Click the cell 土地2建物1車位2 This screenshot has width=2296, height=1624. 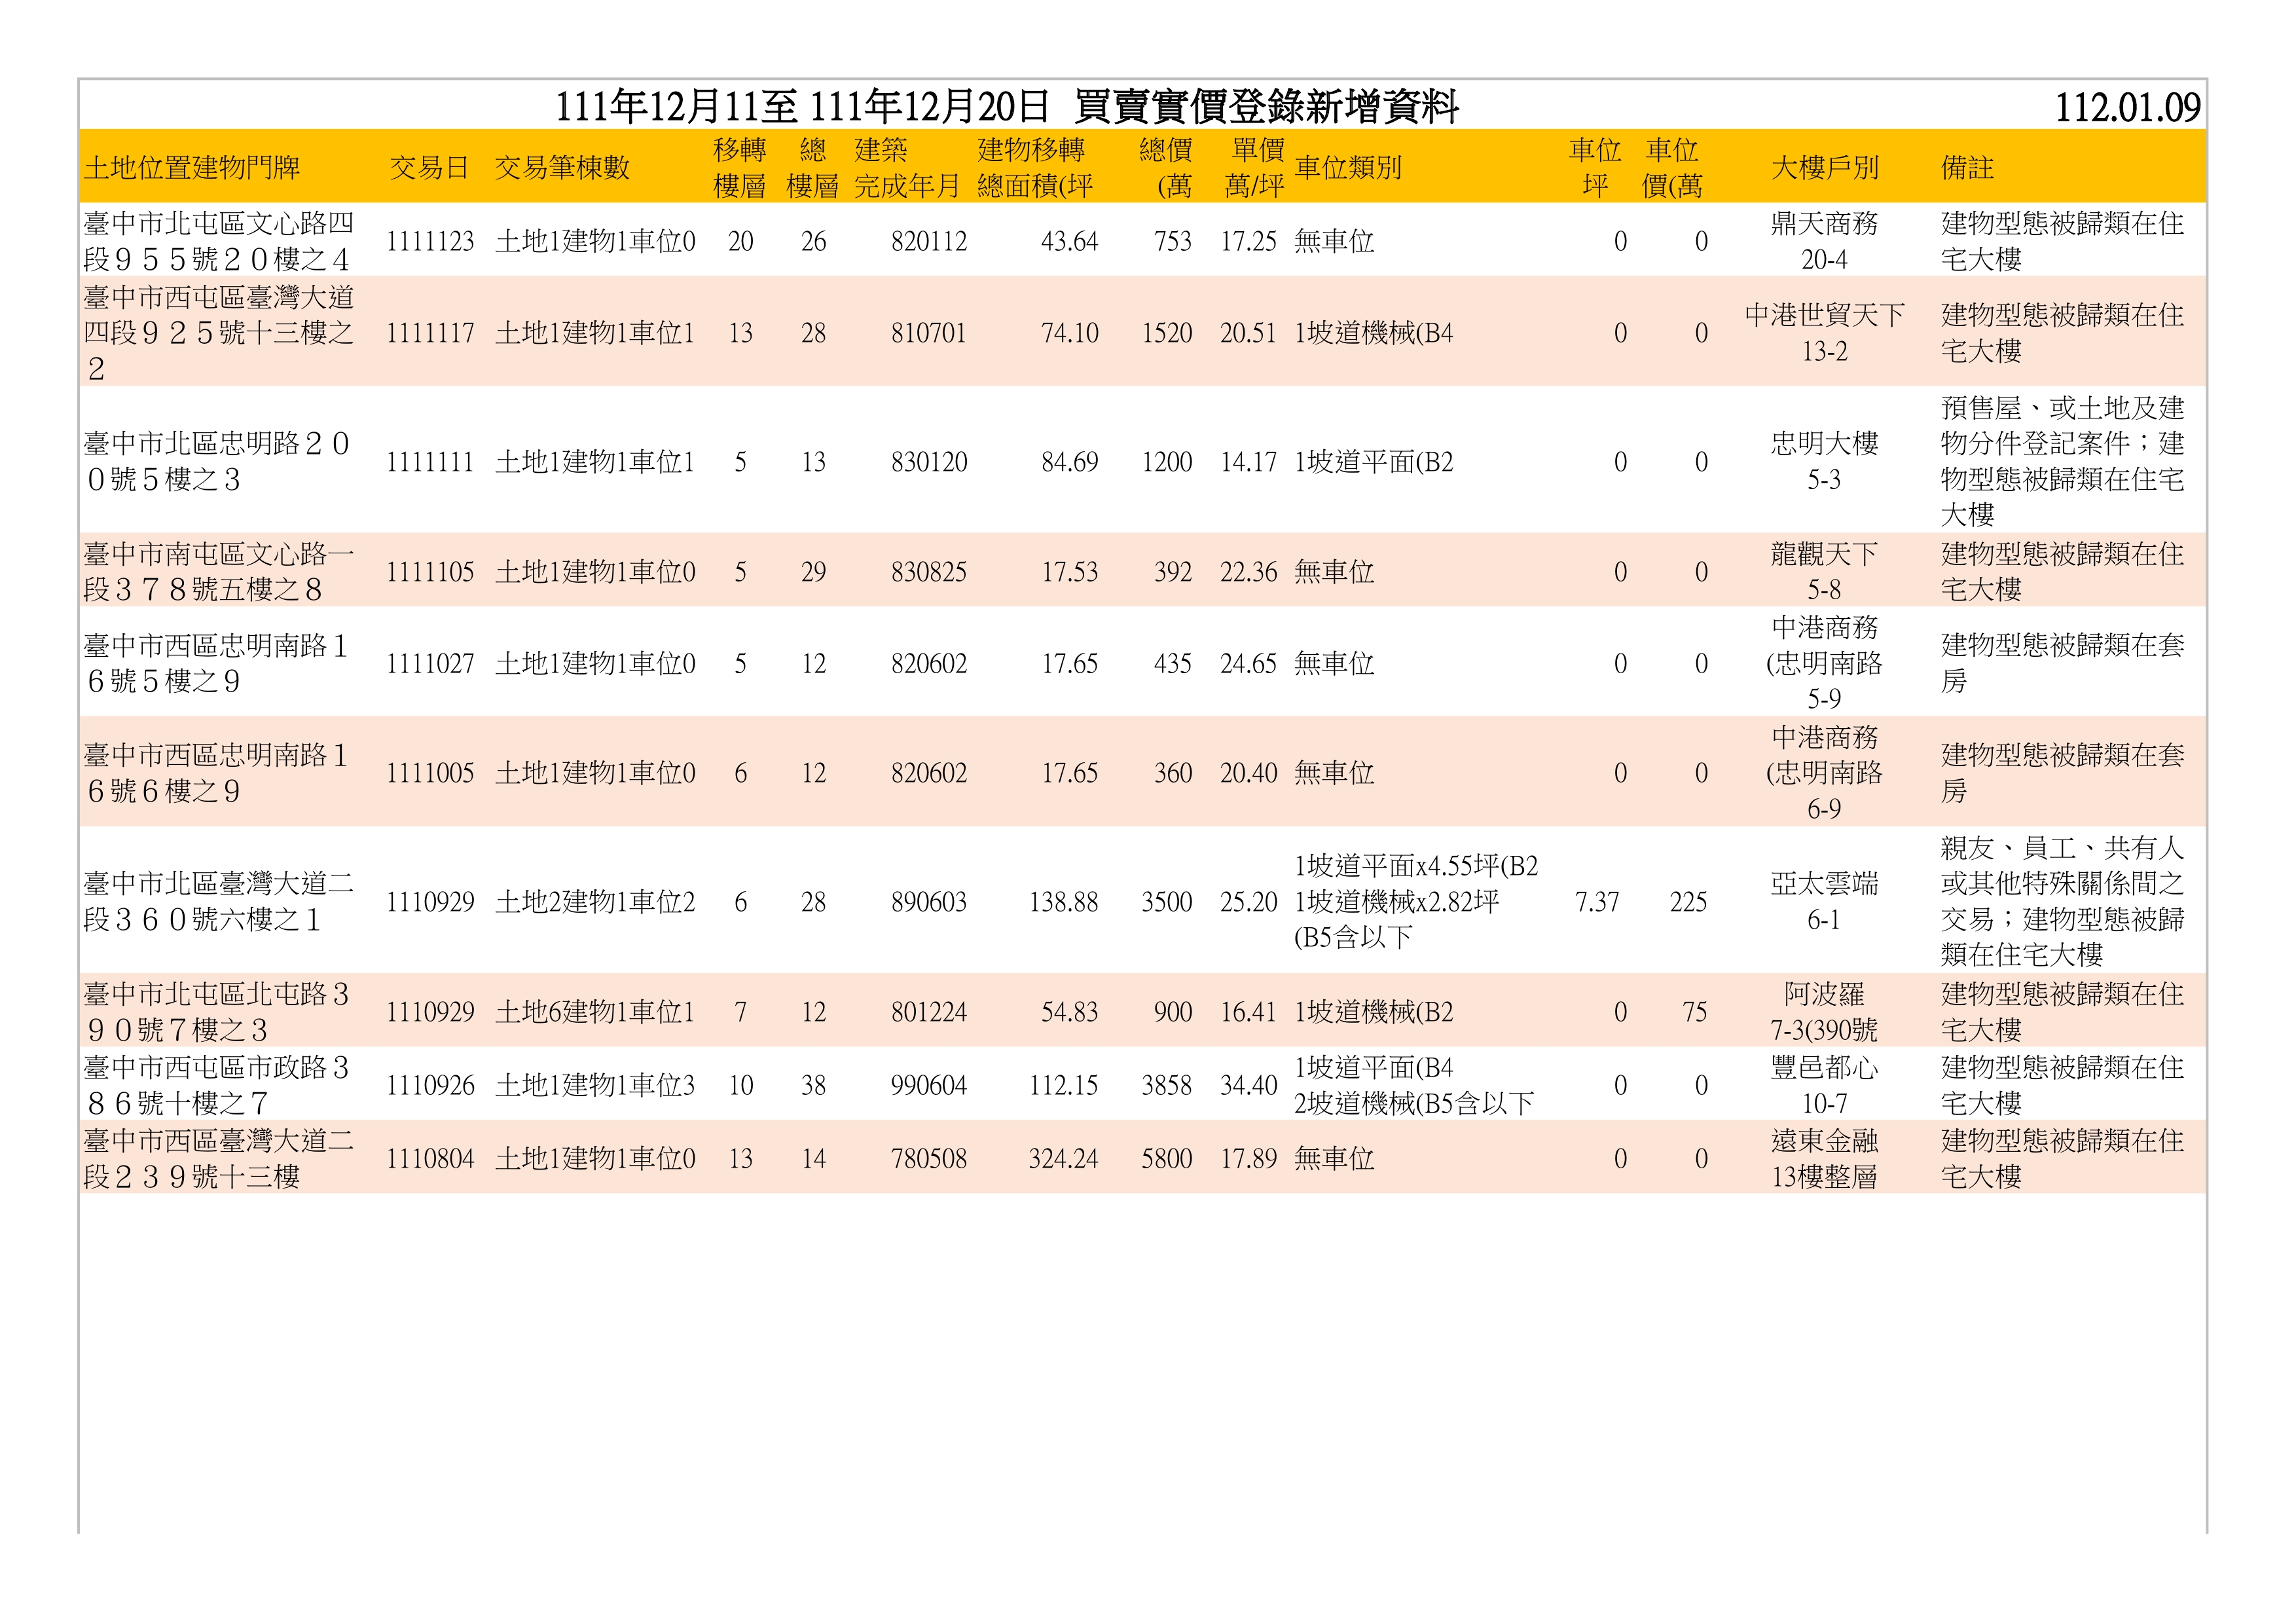pyautogui.click(x=594, y=902)
